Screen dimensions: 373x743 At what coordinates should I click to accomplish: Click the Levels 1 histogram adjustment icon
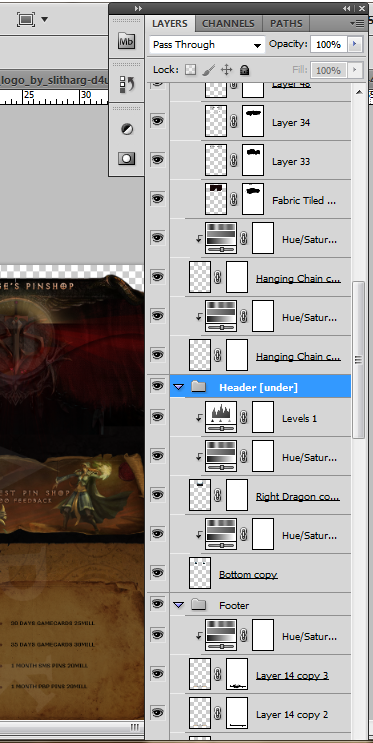pyautogui.click(x=221, y=417)
